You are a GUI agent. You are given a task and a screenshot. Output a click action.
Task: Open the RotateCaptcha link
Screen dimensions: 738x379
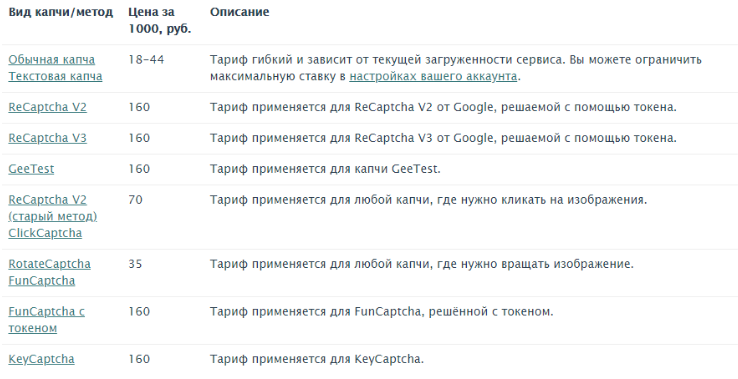coord(49,264)
